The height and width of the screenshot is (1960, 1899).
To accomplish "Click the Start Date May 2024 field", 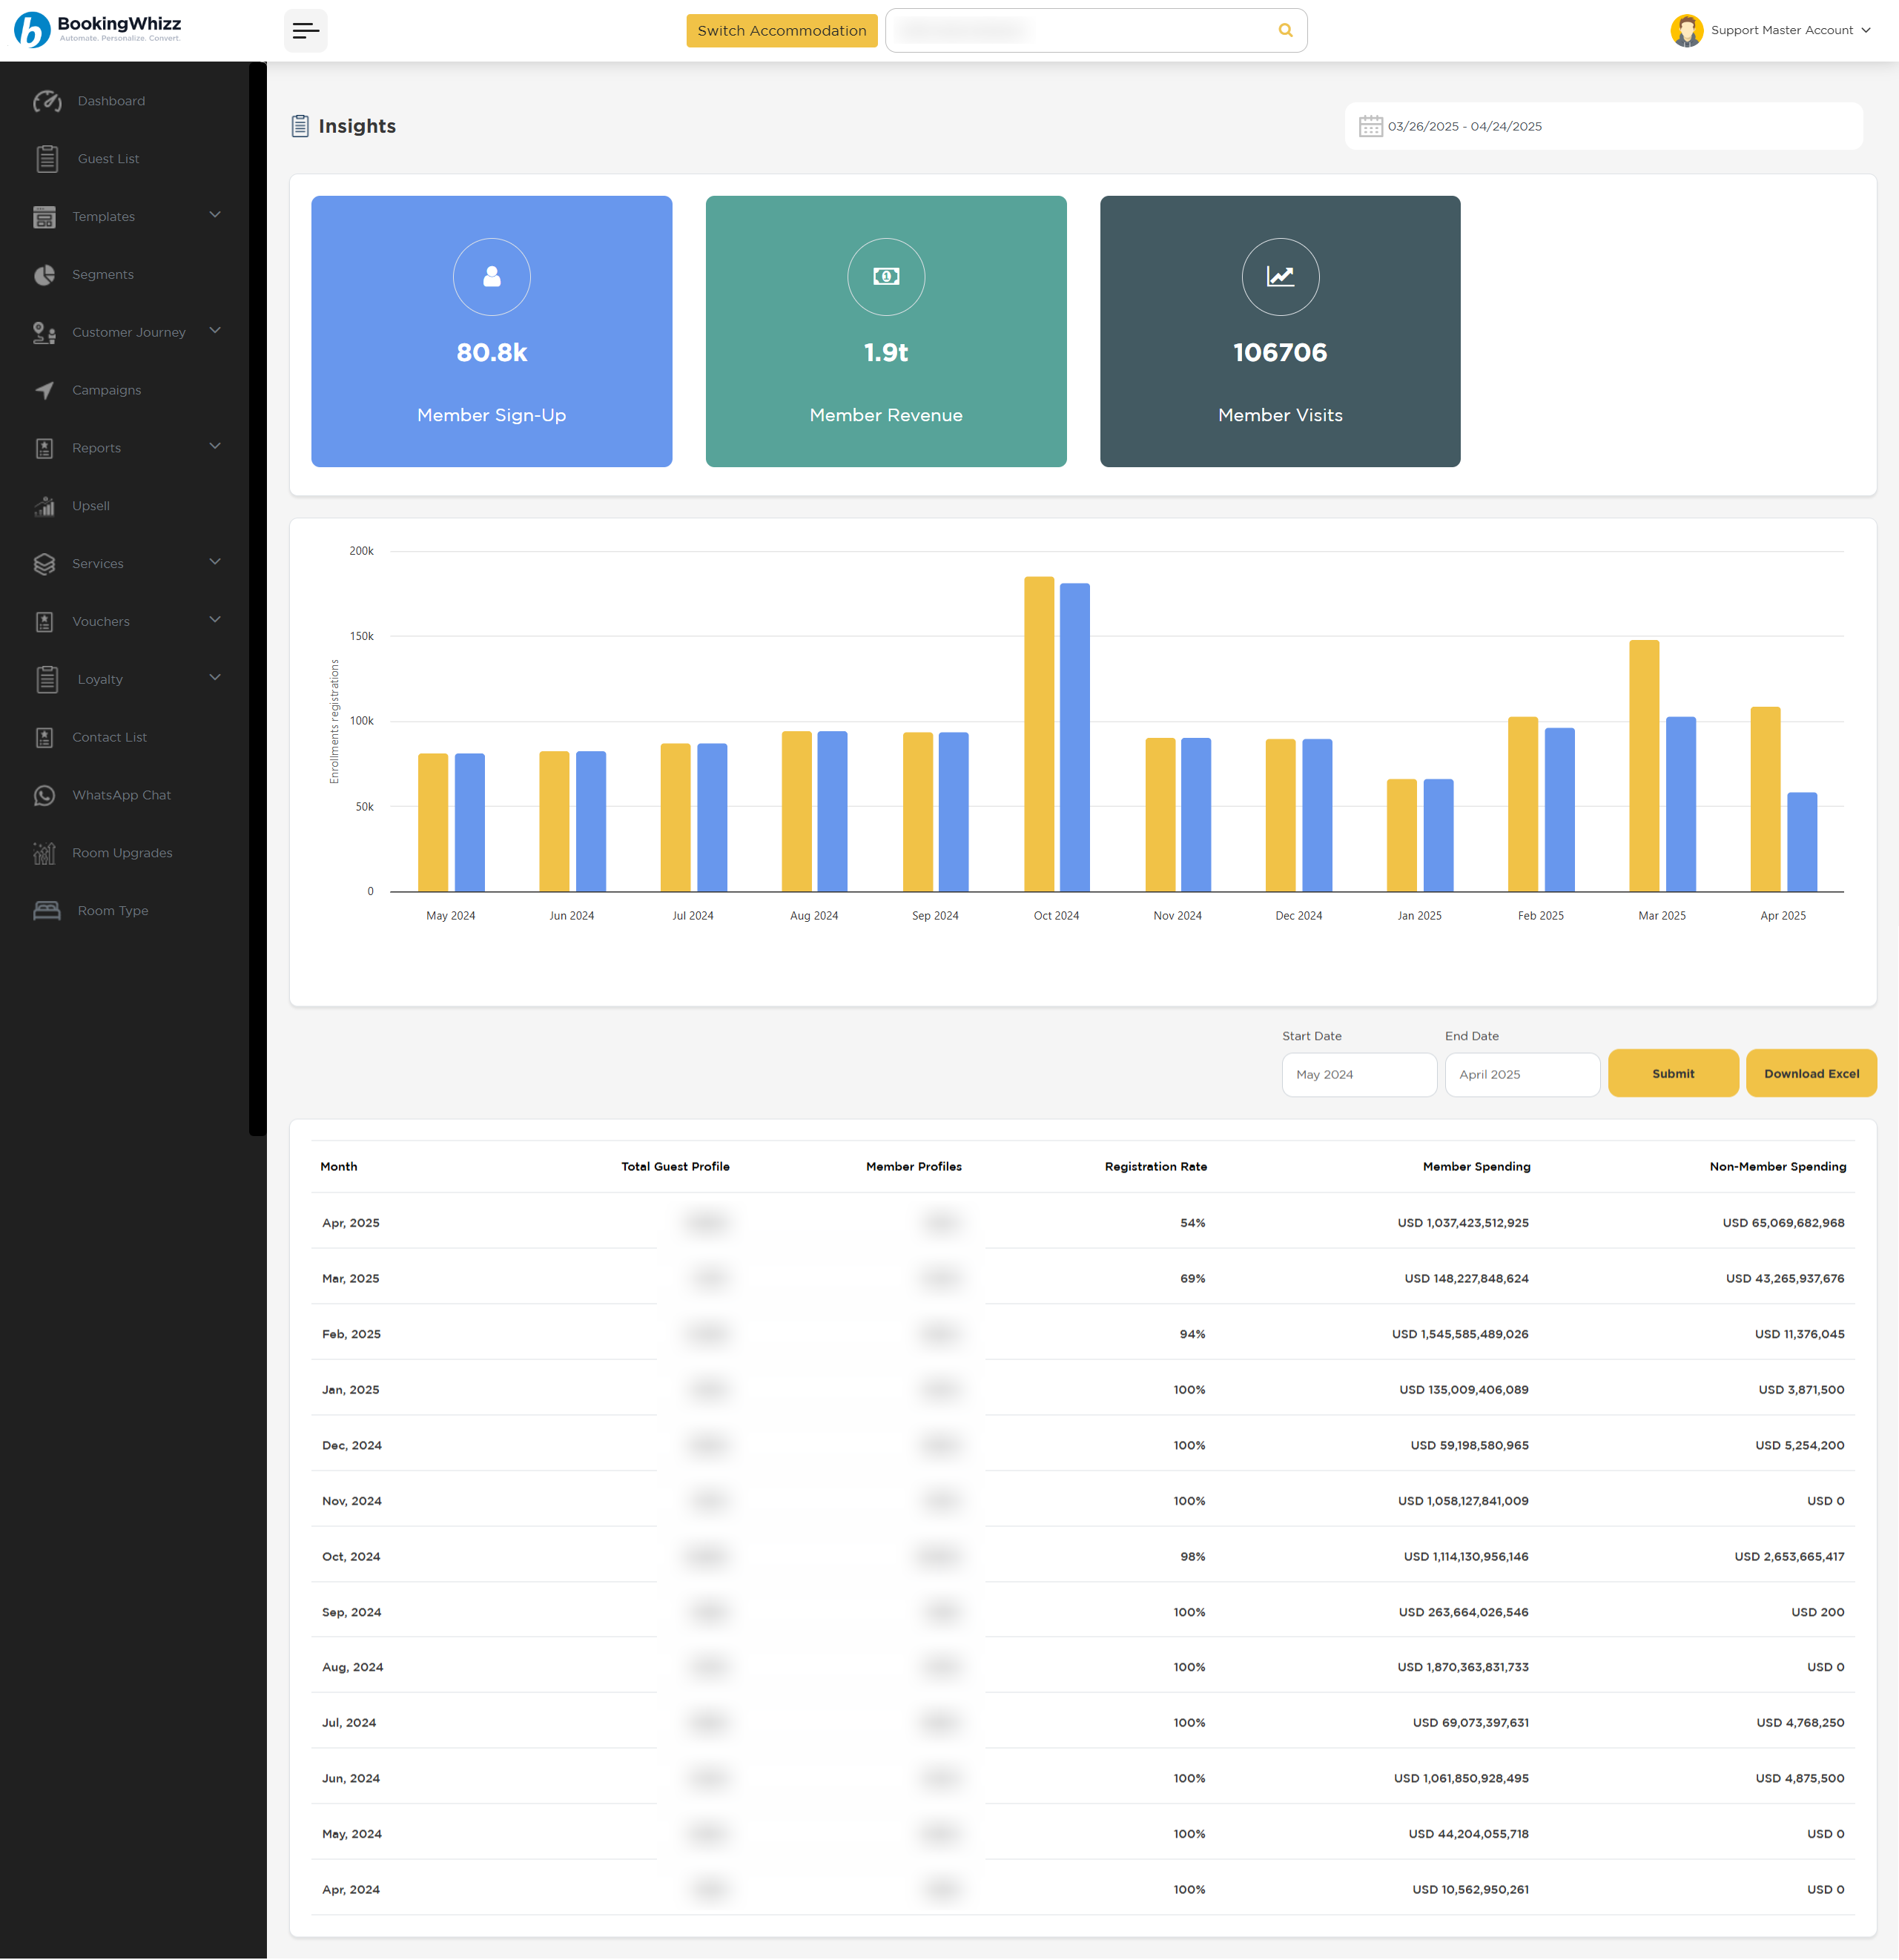I will click(x=1358, y=1074).
